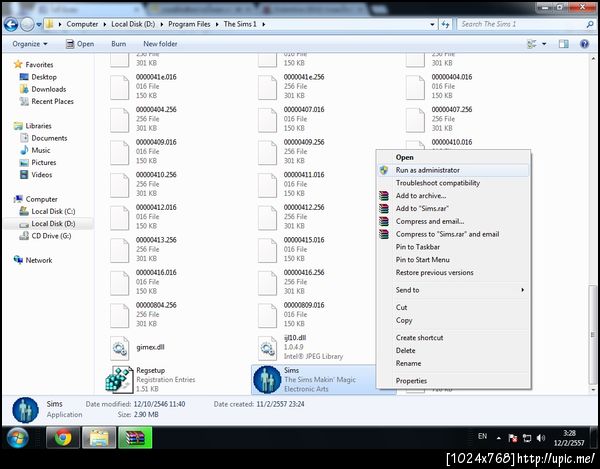Open view options dropdown arrow
Image resolution: width=600 pixels, height=469 pixels.
[x=544, y=44]
